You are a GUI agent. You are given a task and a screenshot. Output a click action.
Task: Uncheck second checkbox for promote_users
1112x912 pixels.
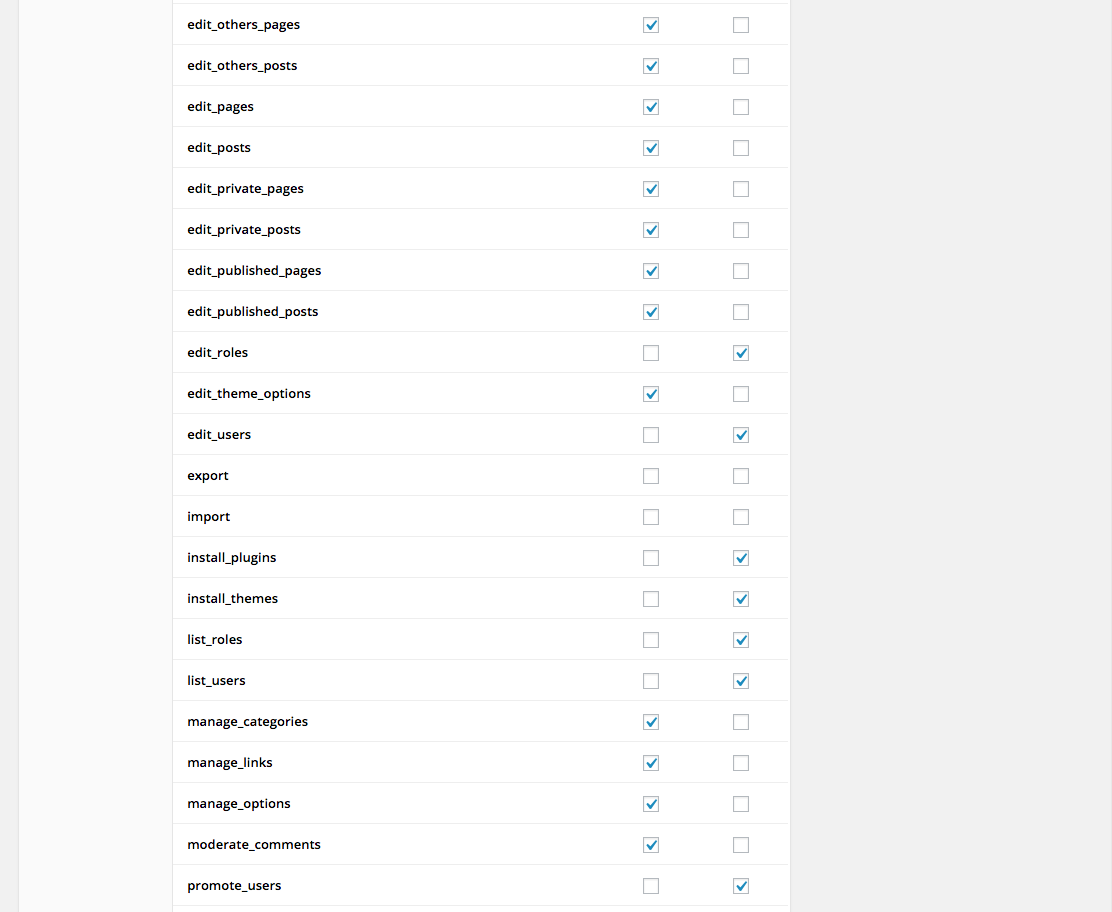point(740,886)
